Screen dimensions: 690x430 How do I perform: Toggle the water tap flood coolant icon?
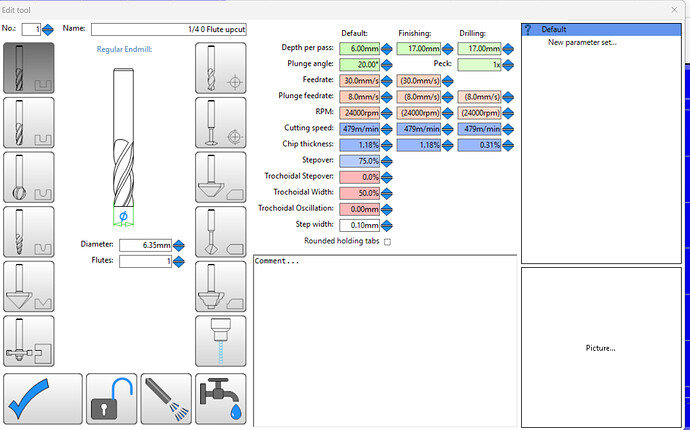pyautogui.click(x=220, y=399)
